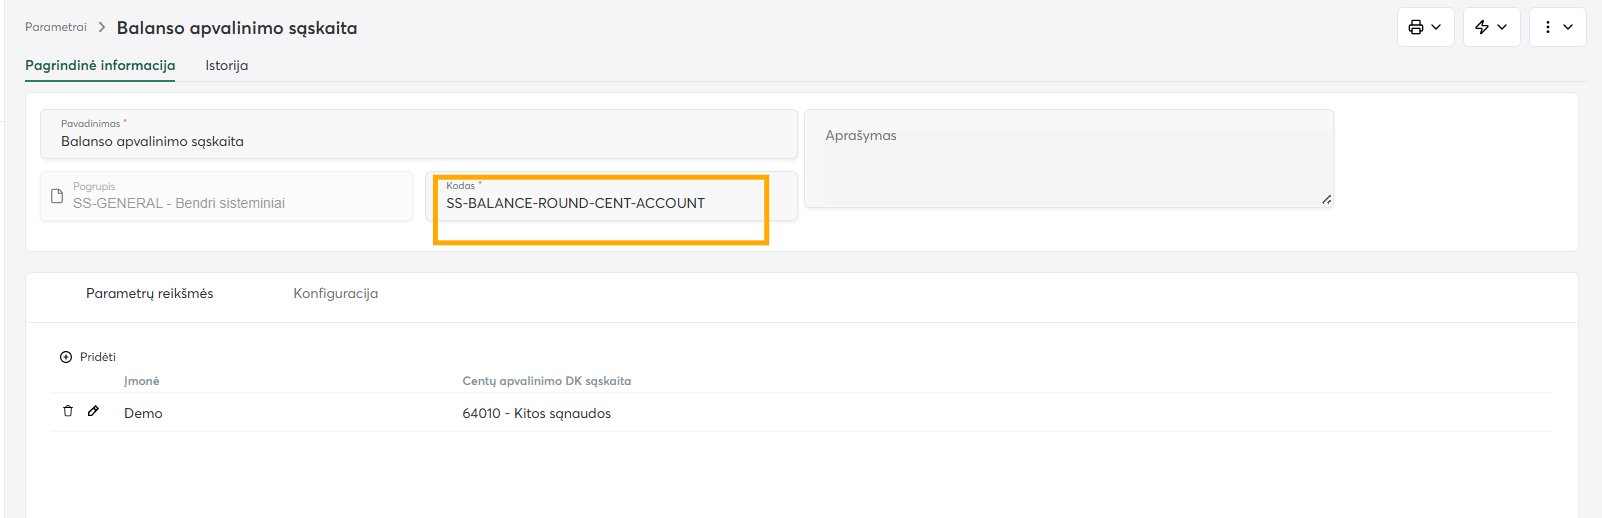Select the Pagrindinė informacija tab
The image size is (1602, 518).
pyautogui.click(x=100, y=65)
